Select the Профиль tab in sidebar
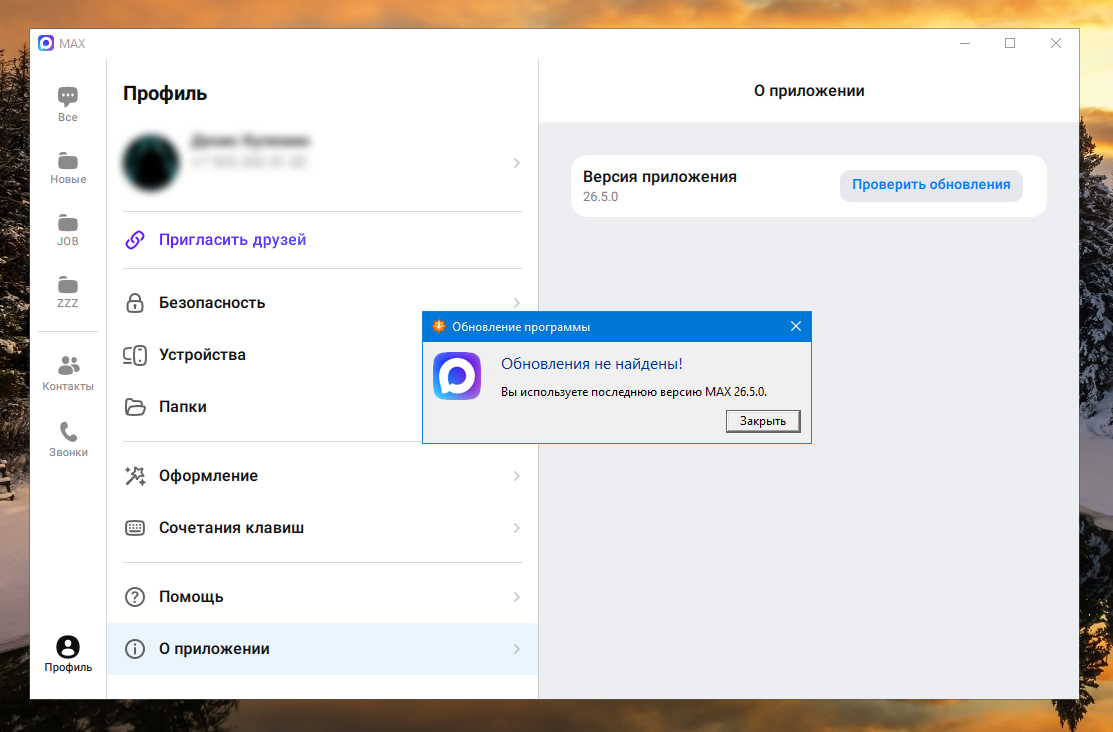This screenshot has height=732, width=1113. [x=67, y=654]
